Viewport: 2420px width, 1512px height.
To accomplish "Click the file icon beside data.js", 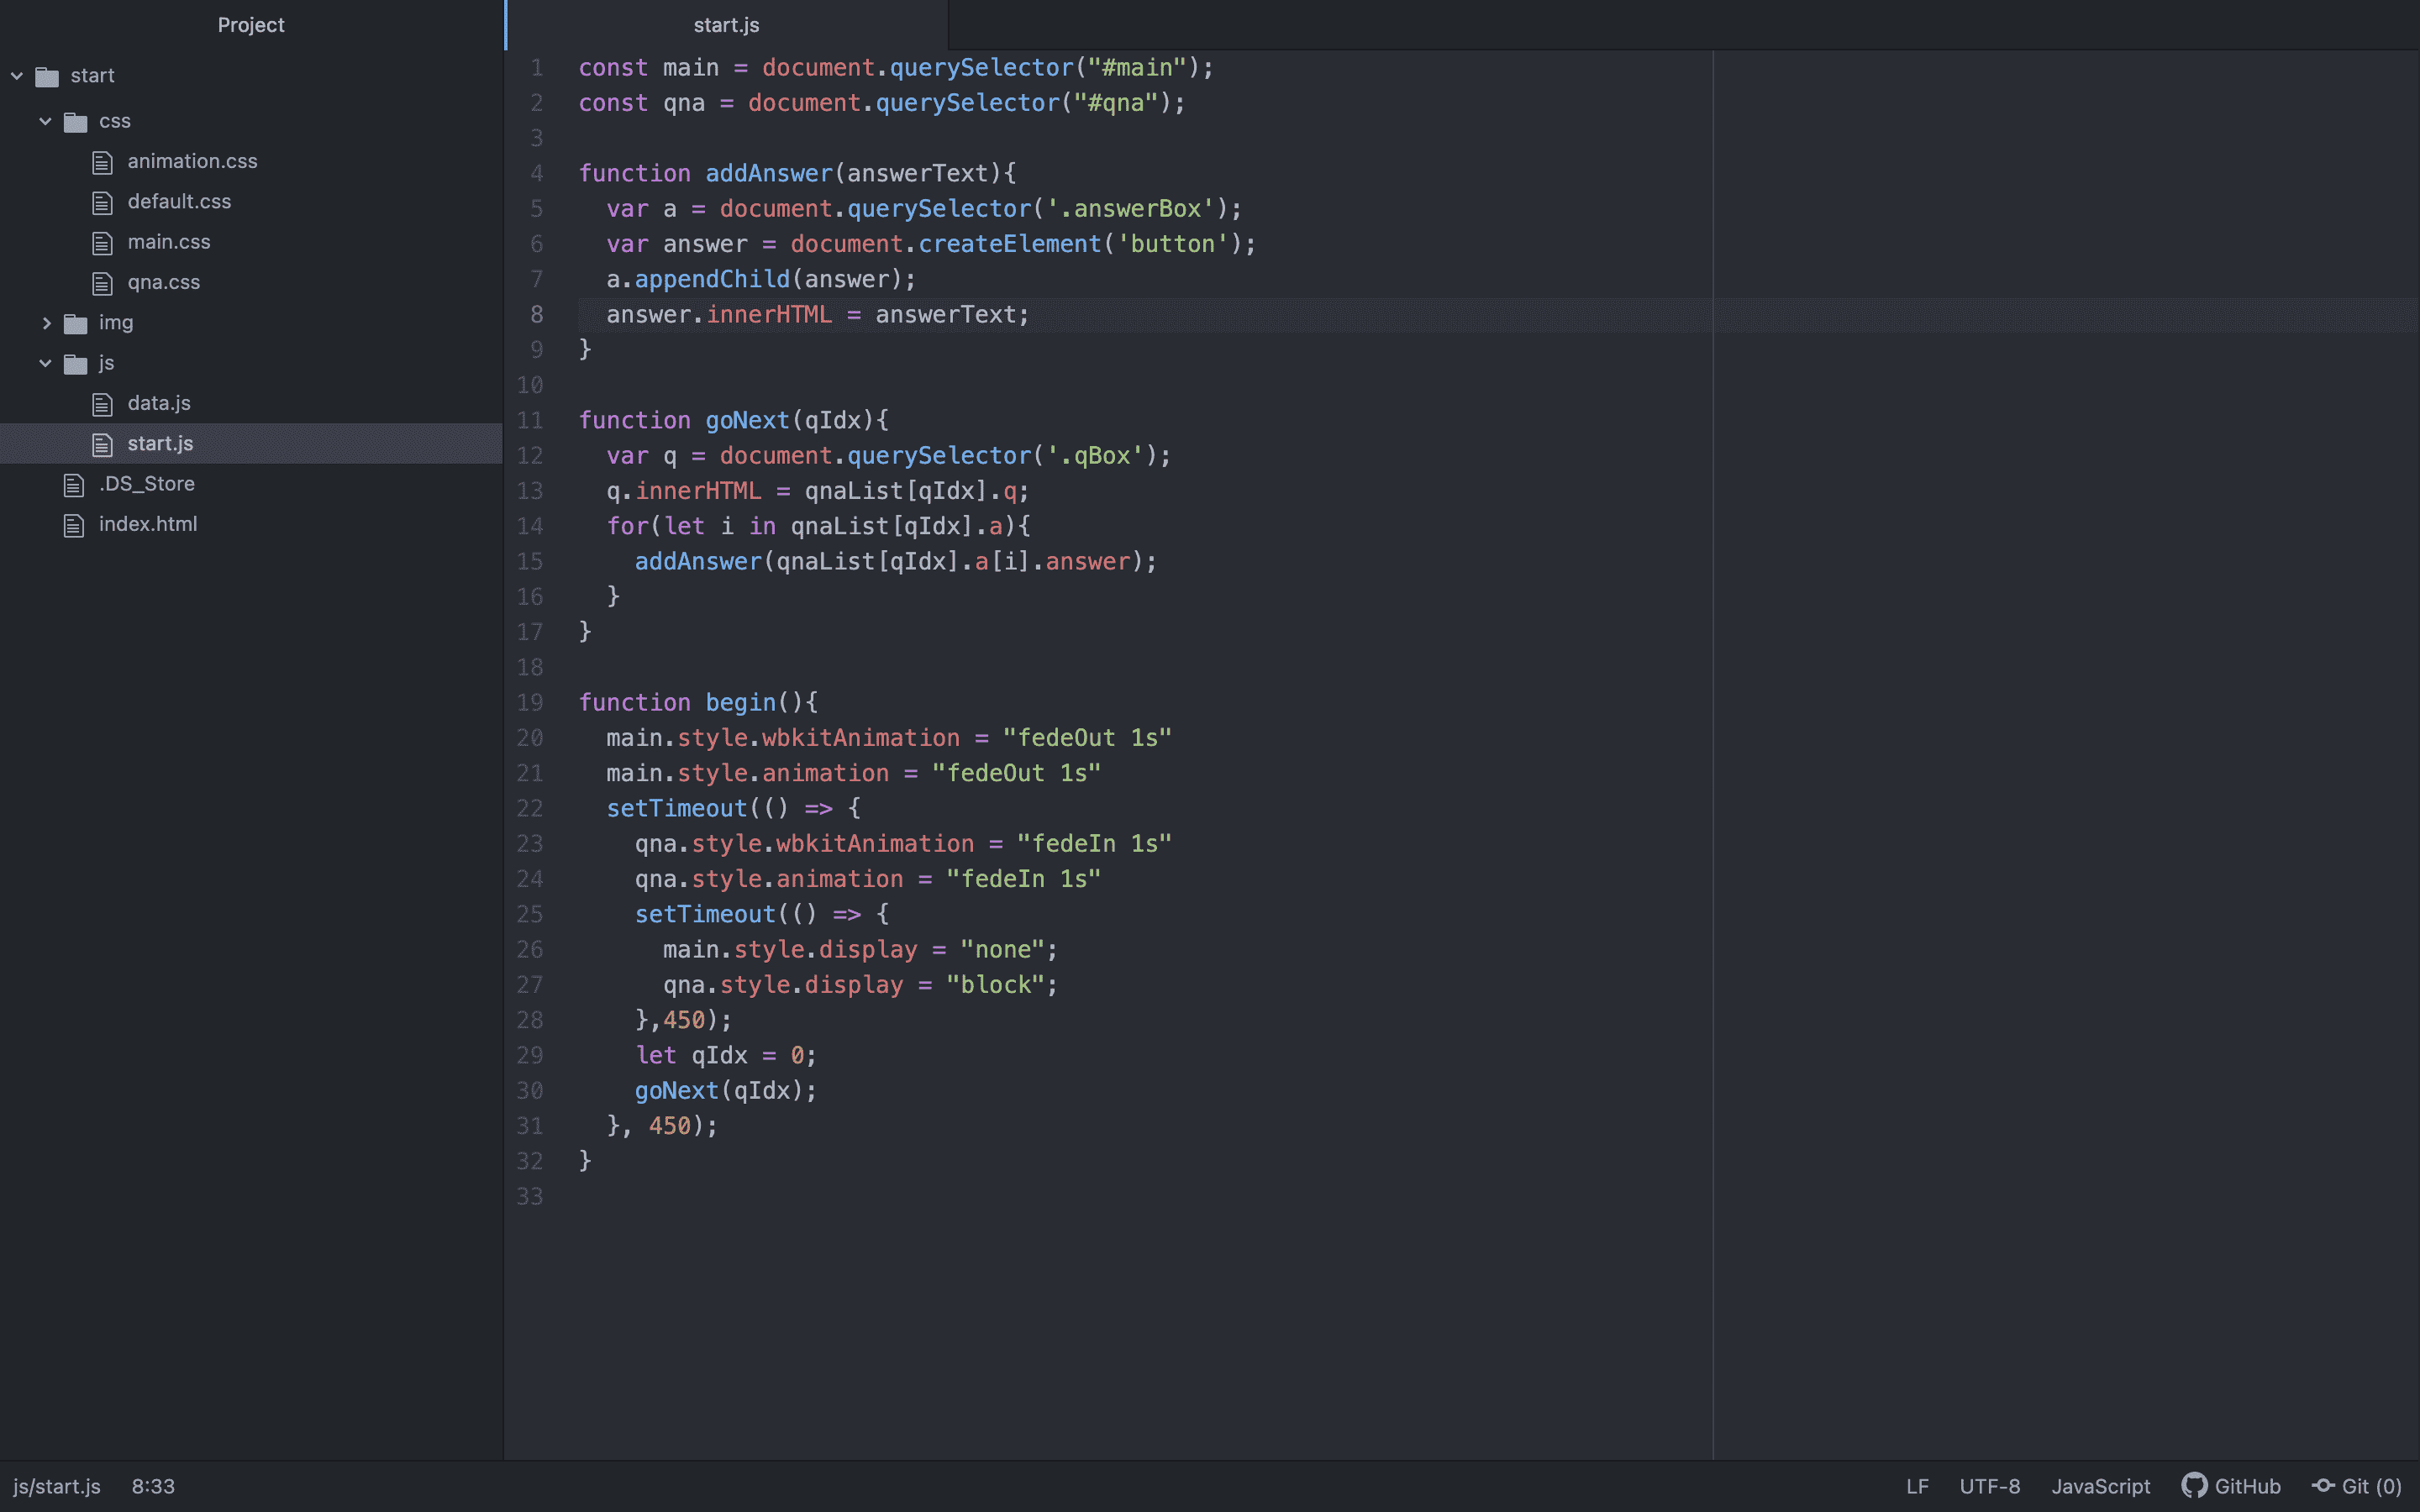I will point(102,404).
